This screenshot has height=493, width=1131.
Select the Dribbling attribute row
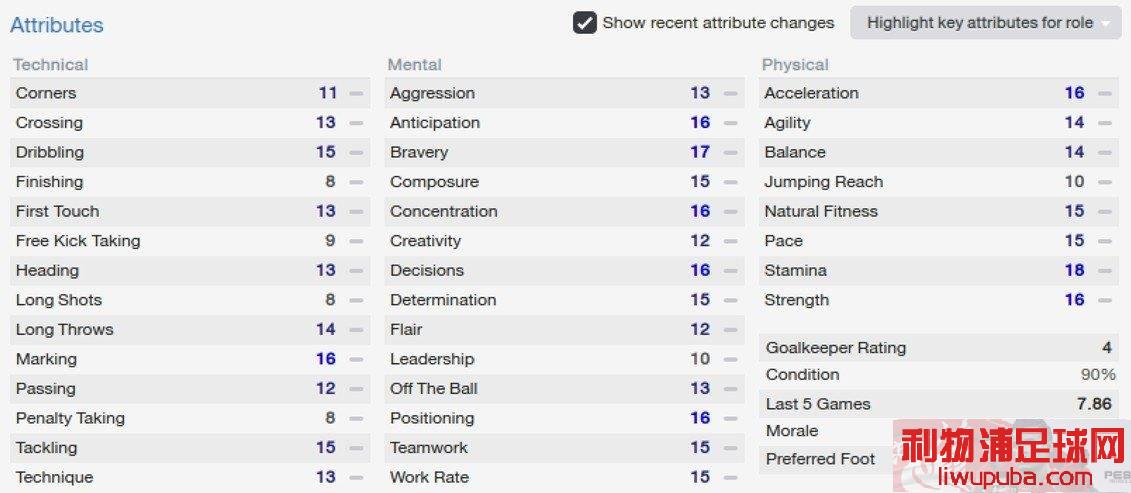[x=190, y=152]
